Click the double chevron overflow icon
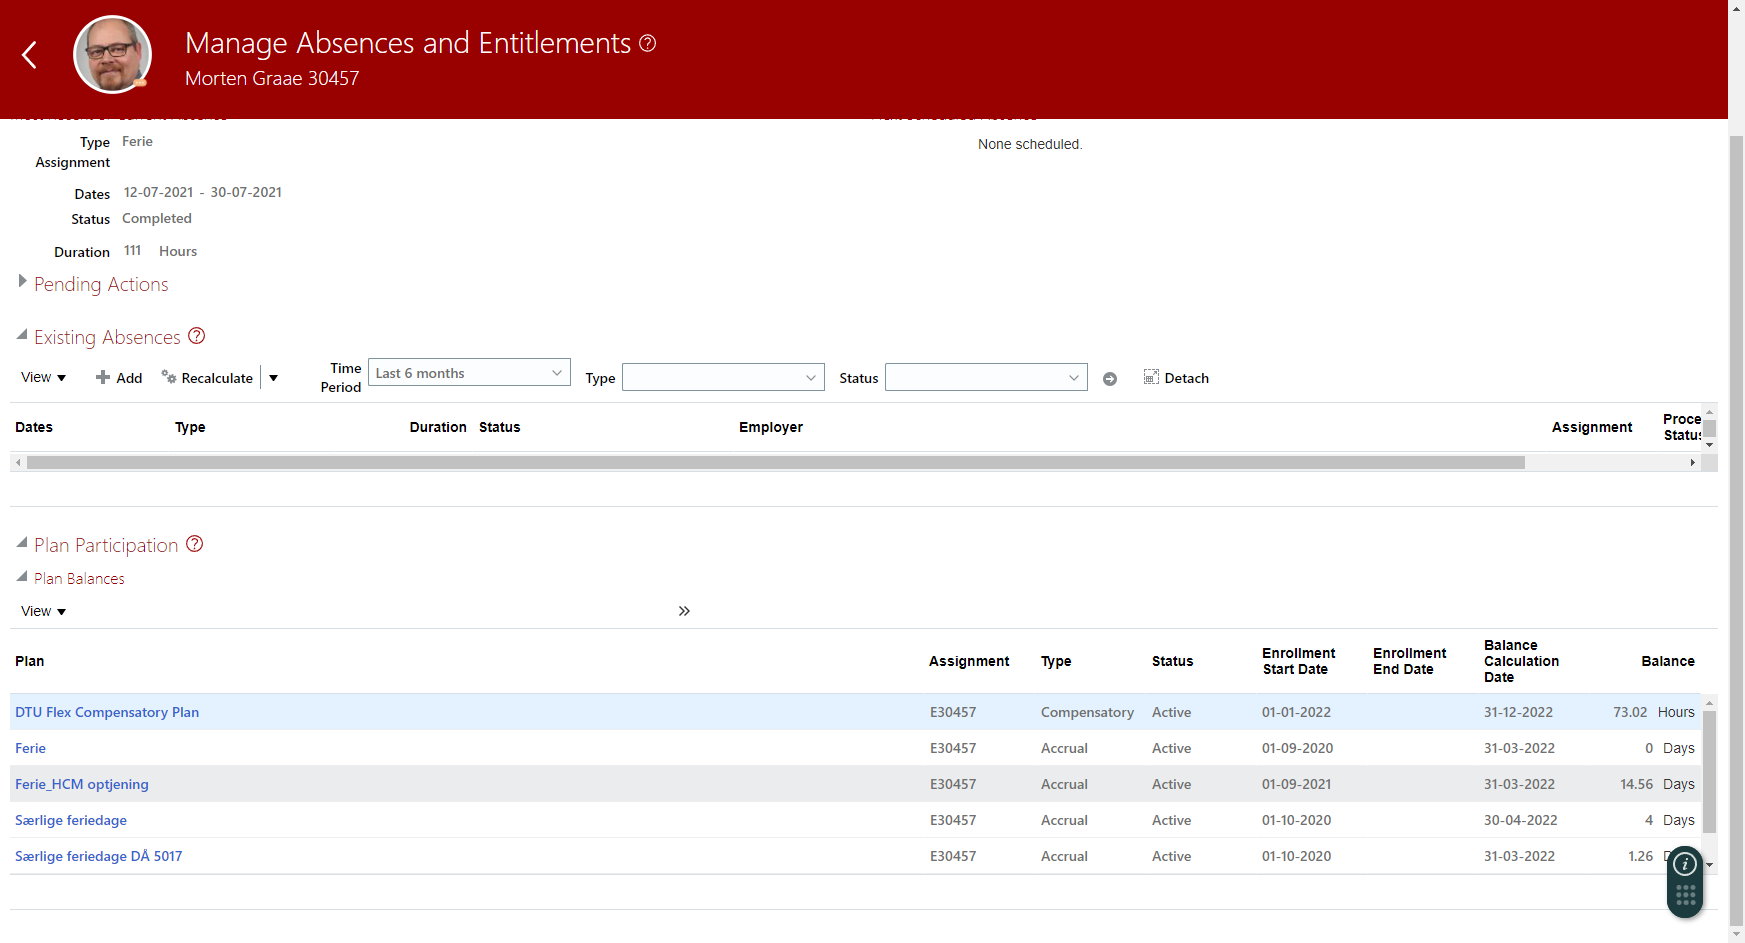 point(684,611)
